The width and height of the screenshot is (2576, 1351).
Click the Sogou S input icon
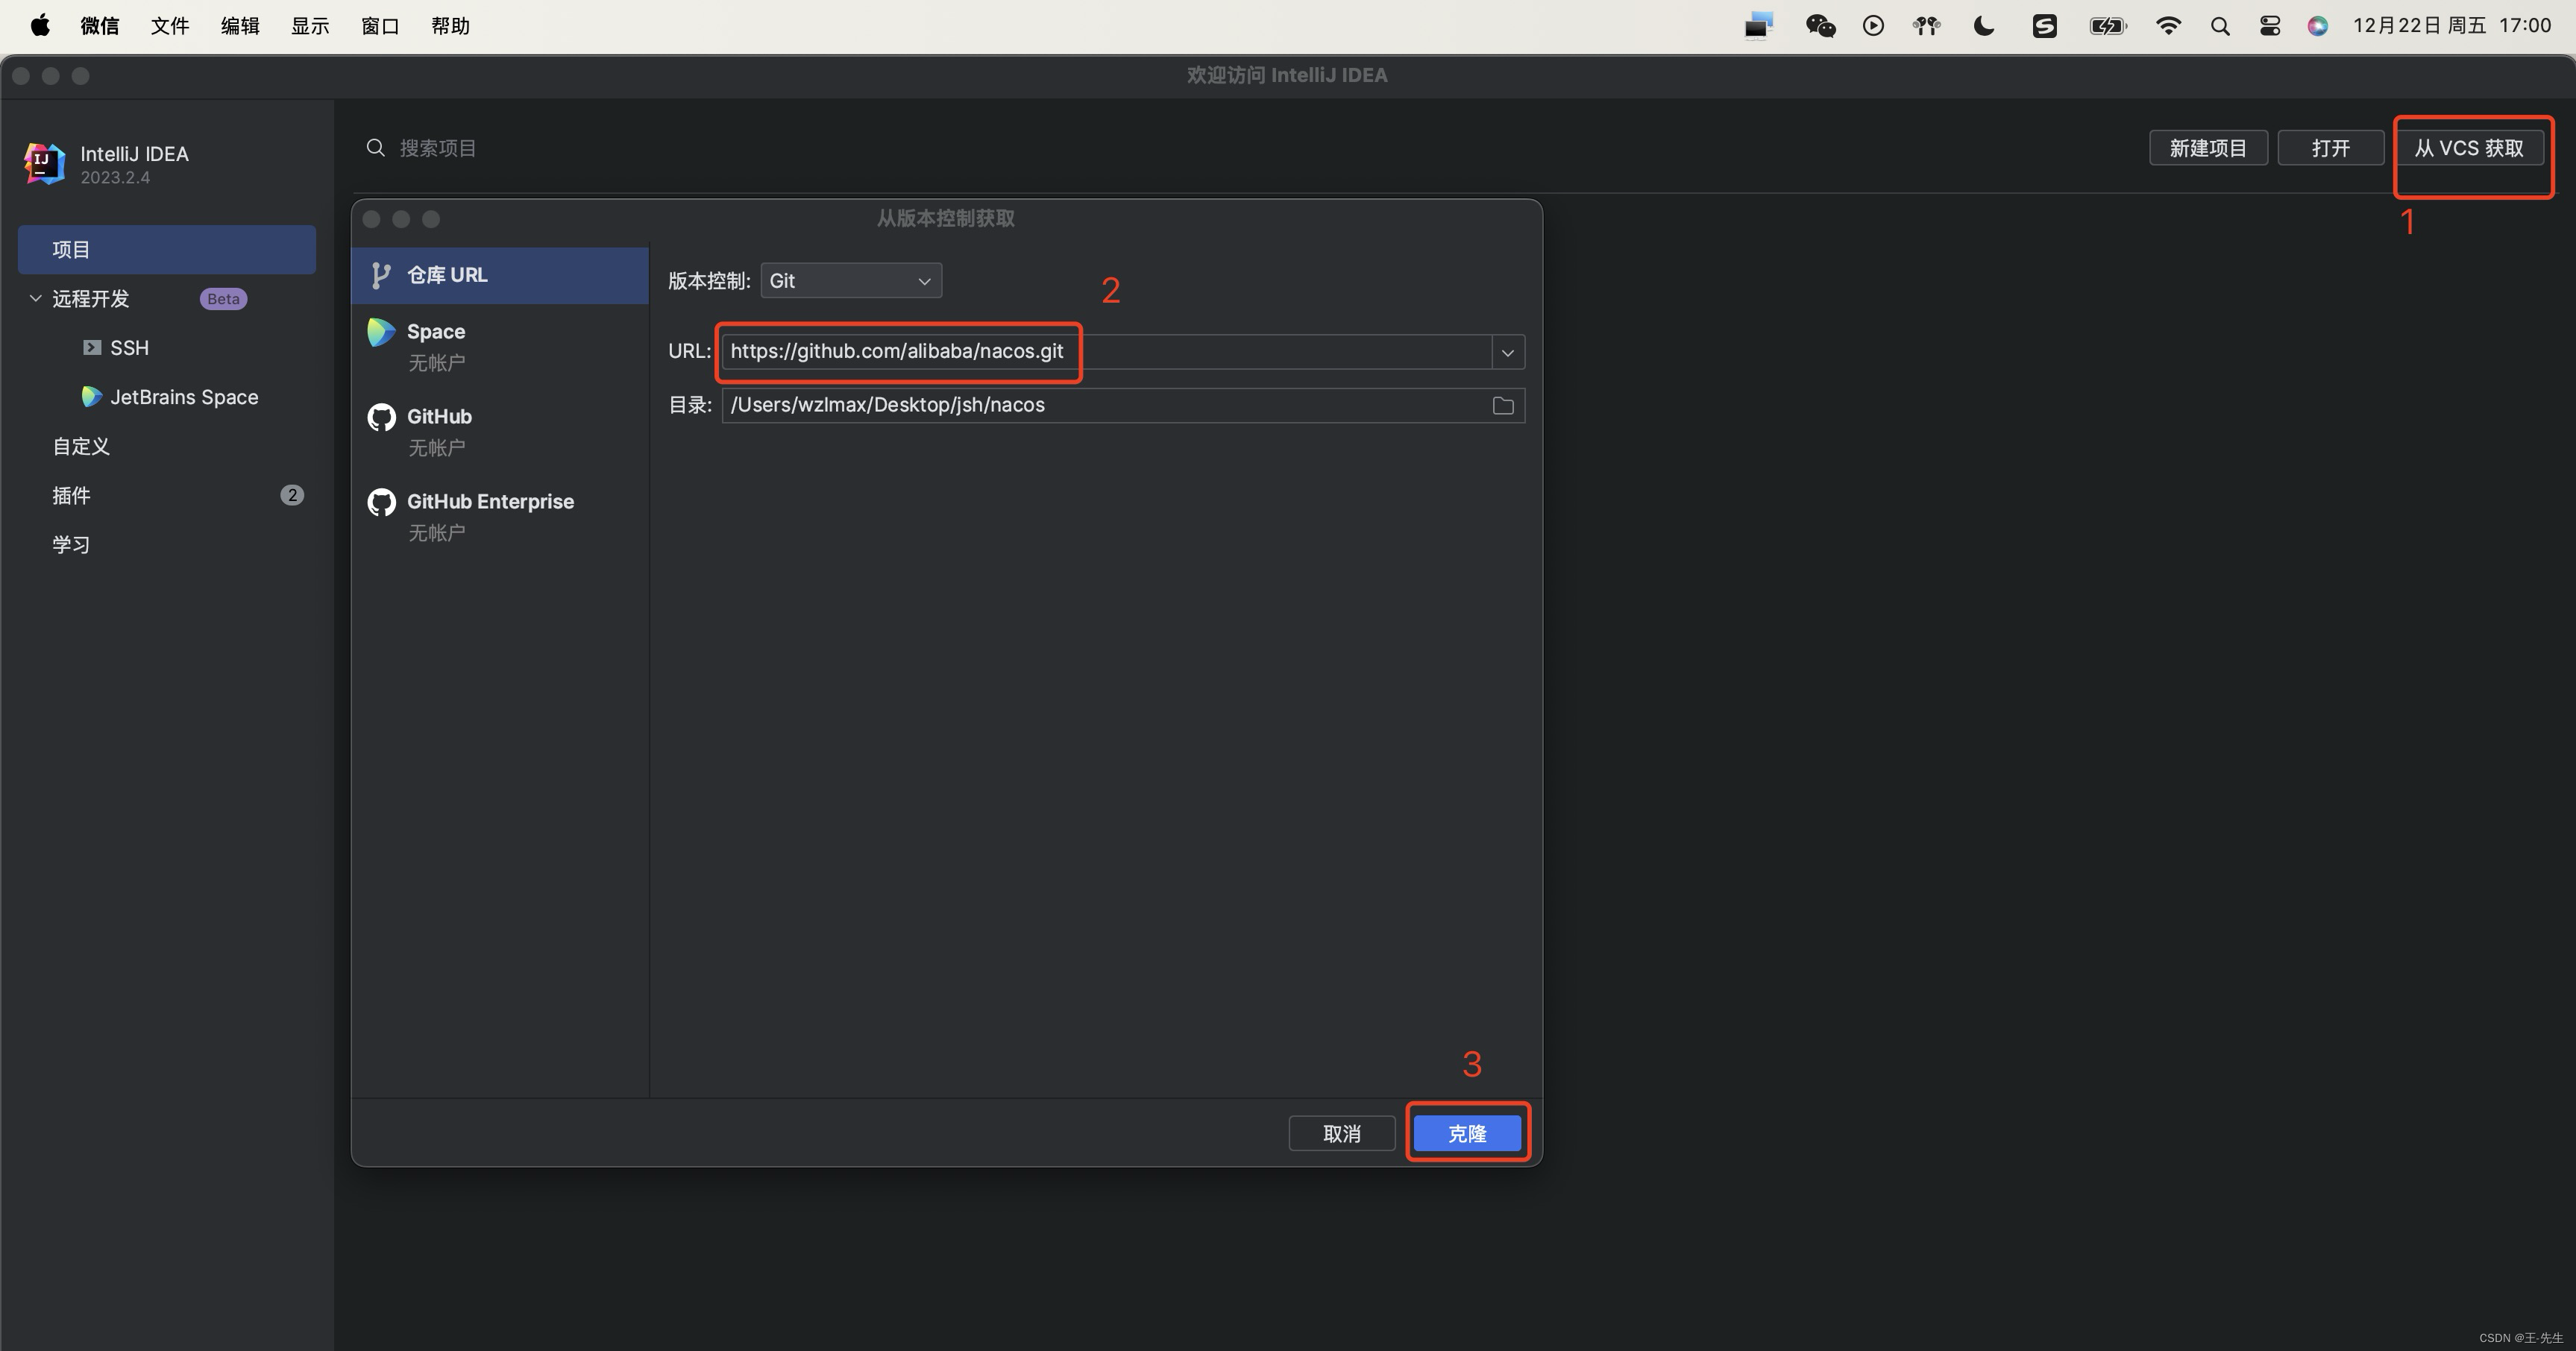pyautogui.click(x=2044, y=26)
